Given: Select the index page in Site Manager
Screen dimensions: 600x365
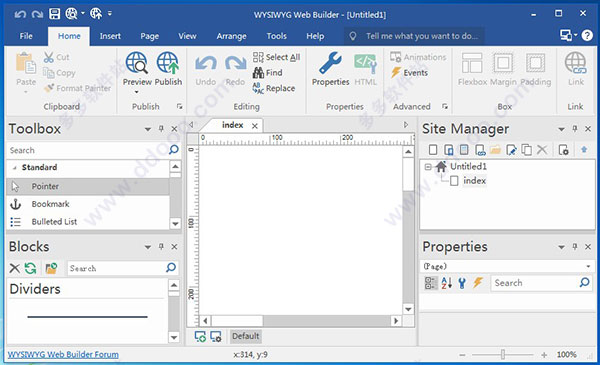Looking at the screenshot, I should click(474, 181).
